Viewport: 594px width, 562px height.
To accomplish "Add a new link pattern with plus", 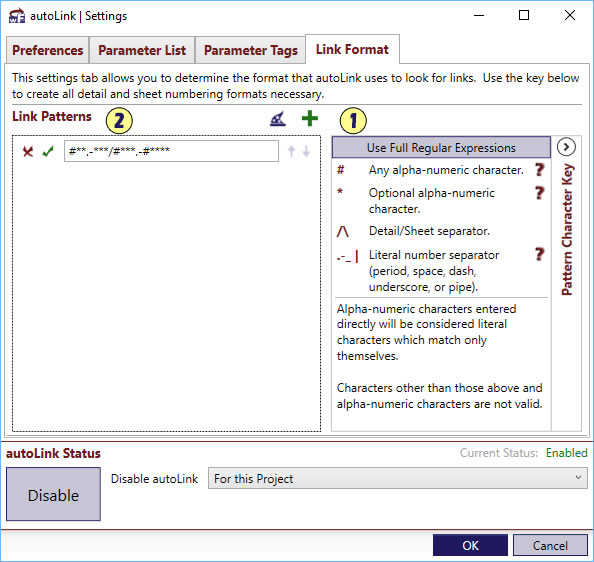I will (310, 119).
